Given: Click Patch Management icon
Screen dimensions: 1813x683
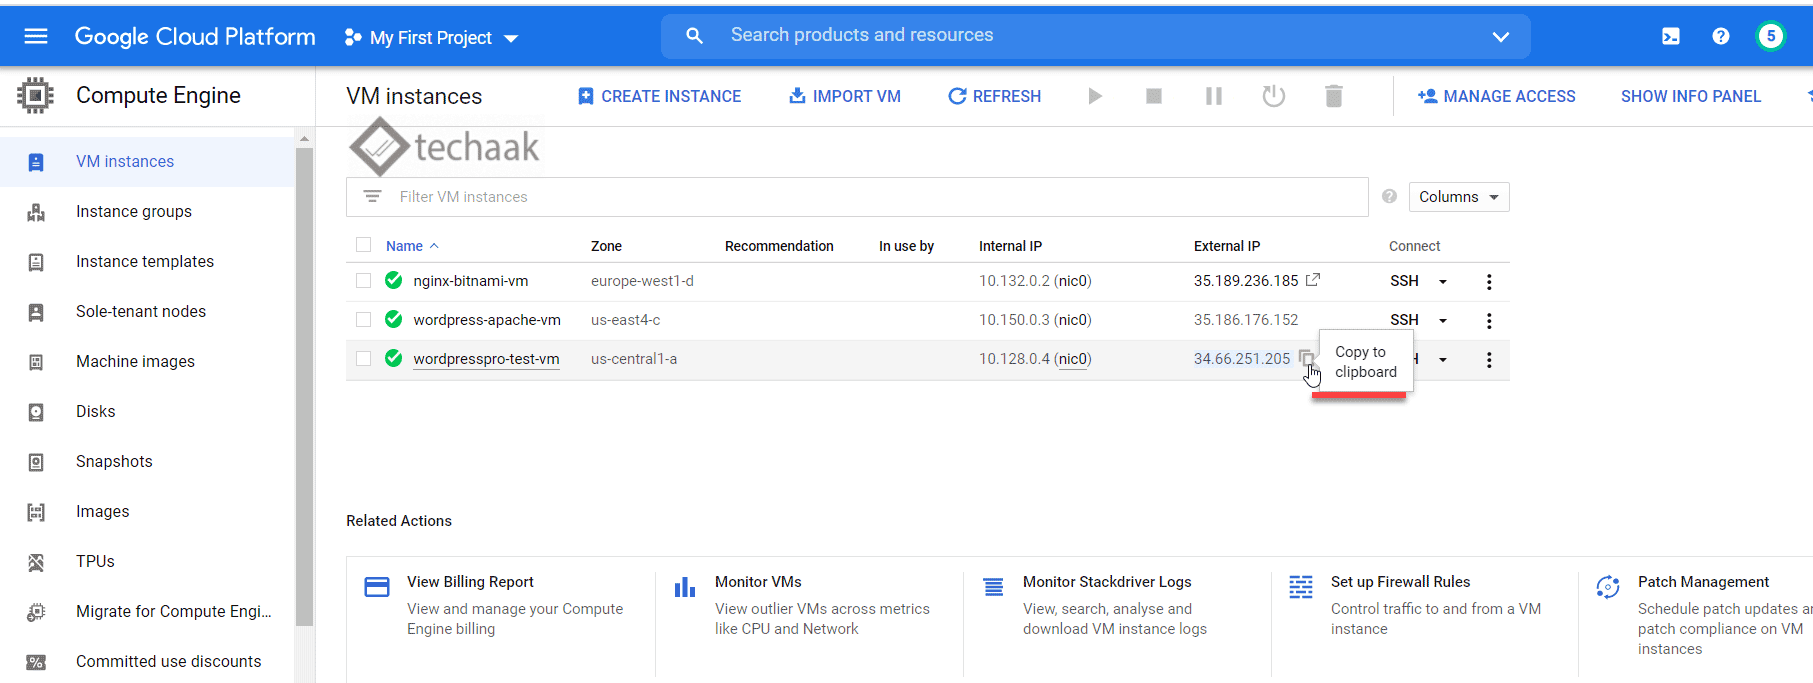Looking at the screenshot, I should [1608, 587].
